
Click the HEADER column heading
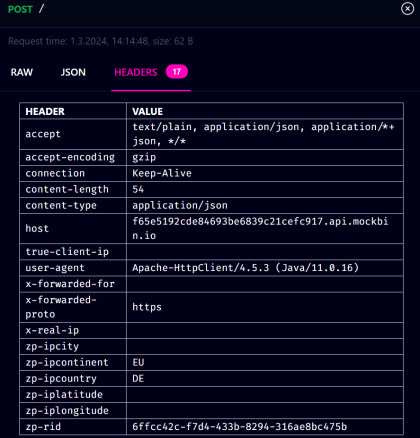45,111
